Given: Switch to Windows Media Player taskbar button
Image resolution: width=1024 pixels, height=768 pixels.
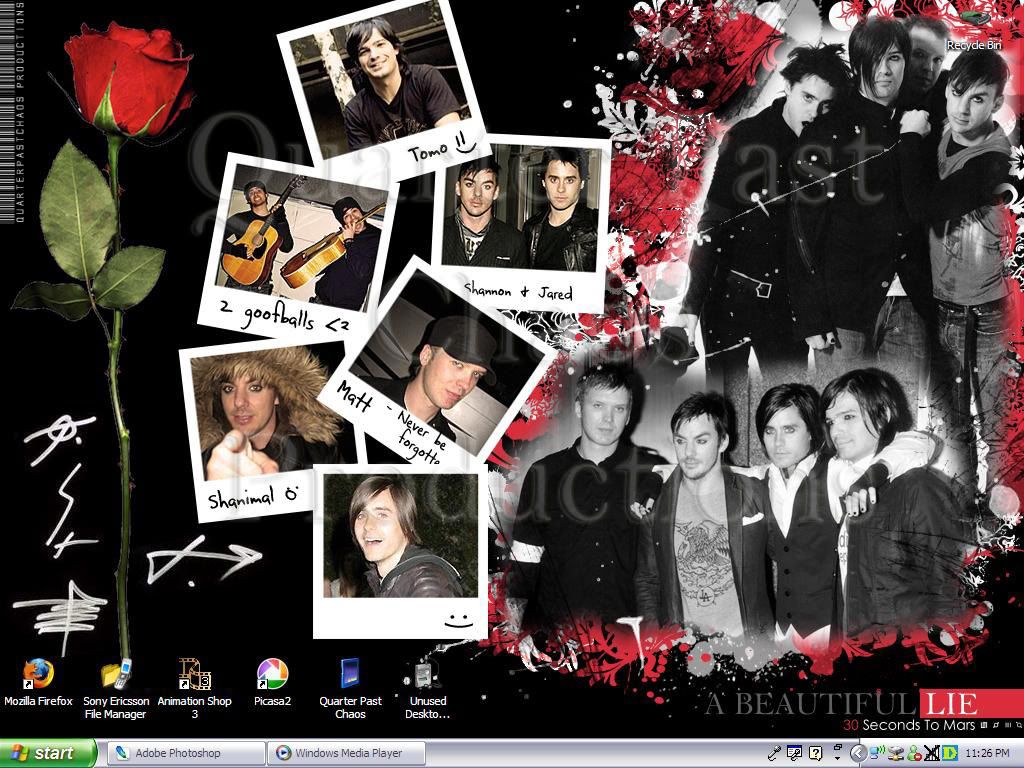Looking at the screenshot, I should (x=346, y=753).
